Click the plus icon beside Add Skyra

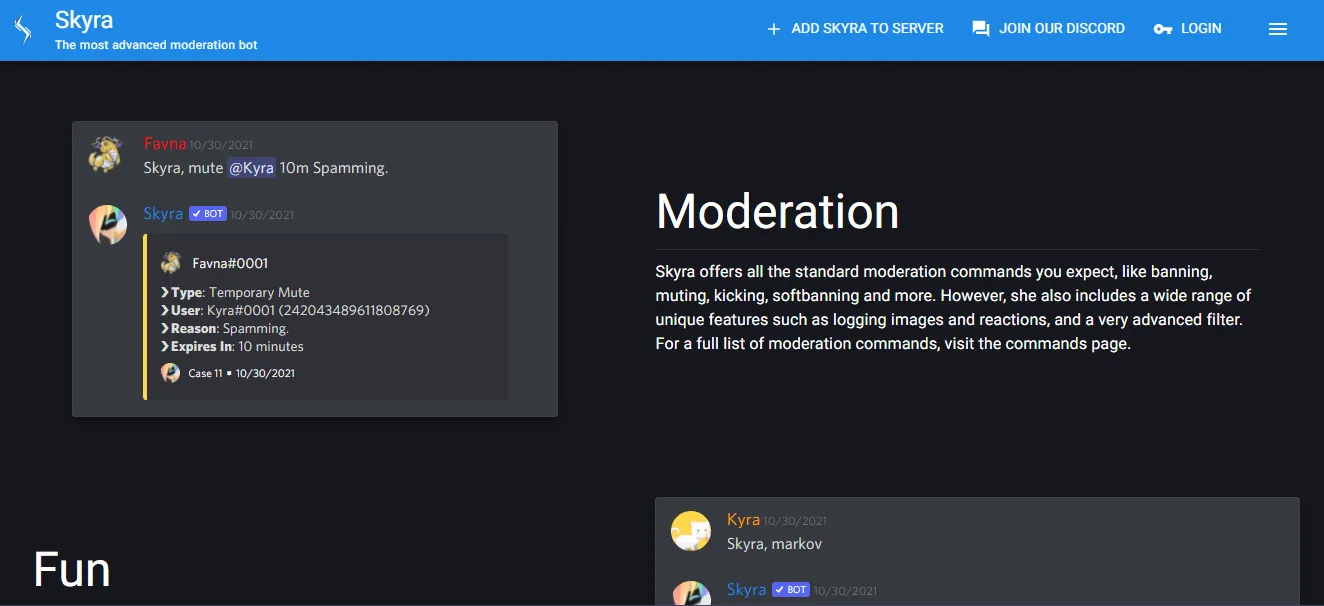coord(773,29)
